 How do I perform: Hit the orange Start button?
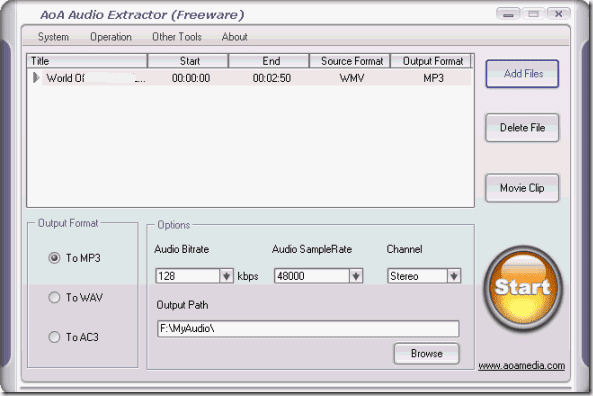point(523,288)
